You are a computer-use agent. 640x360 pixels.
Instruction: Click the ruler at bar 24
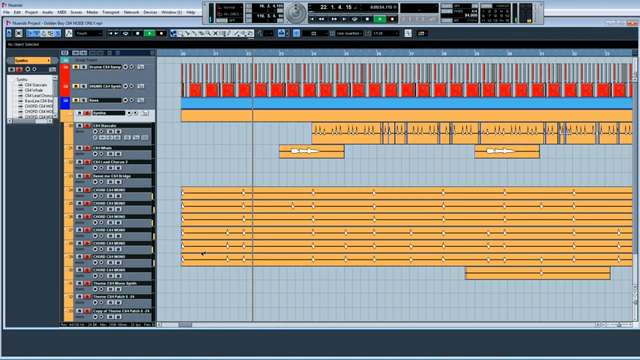(313, 53)
